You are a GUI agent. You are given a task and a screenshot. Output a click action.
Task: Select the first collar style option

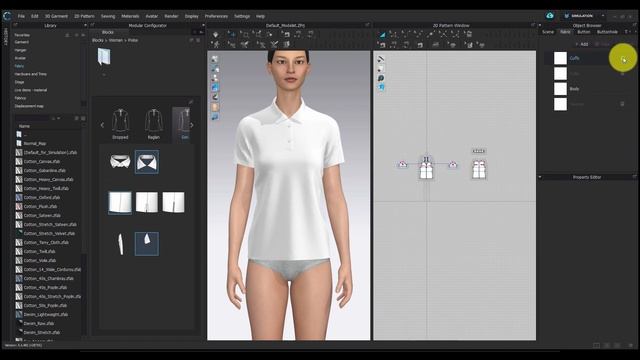pos(120,162)
